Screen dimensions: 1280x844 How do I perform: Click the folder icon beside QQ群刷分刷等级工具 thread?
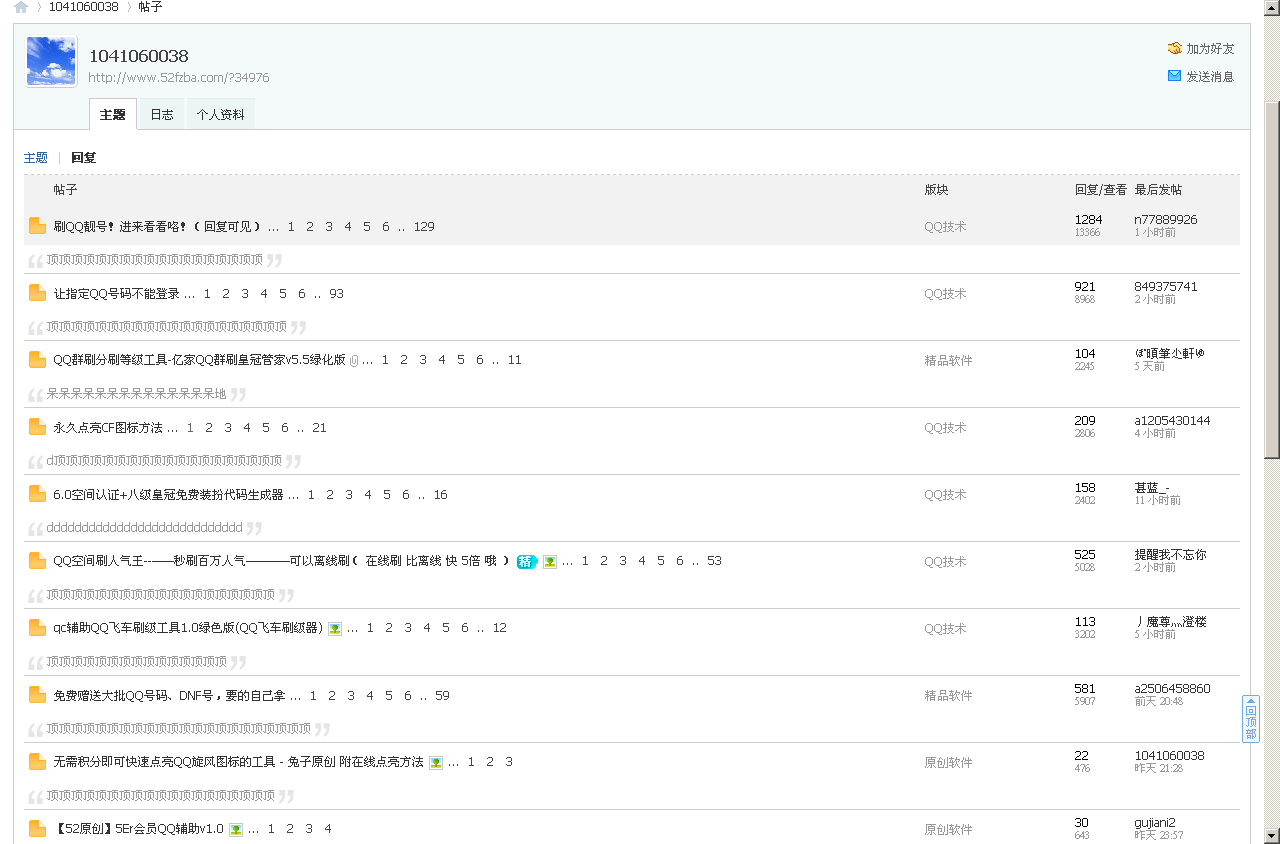tap(38, 360)
